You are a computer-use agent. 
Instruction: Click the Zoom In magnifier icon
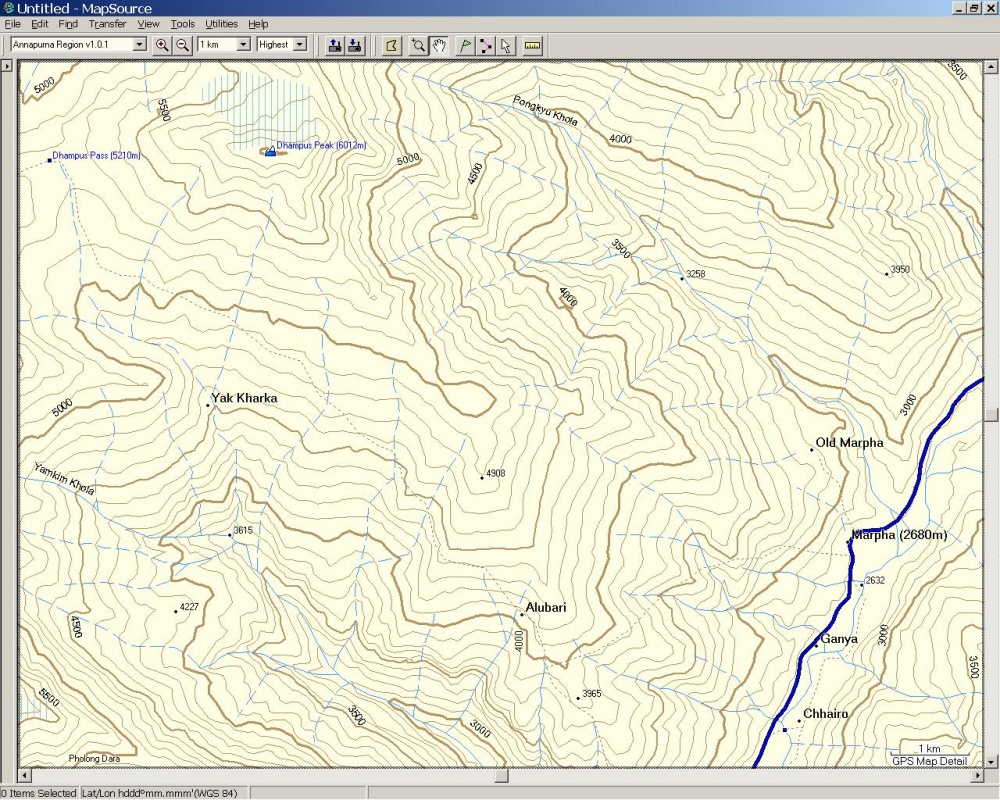point(162,45)
